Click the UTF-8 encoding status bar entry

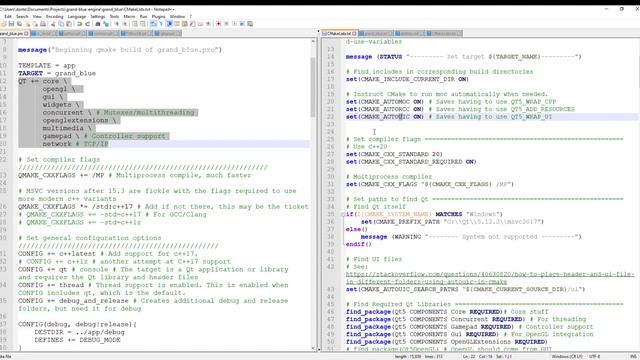point(595,357)
